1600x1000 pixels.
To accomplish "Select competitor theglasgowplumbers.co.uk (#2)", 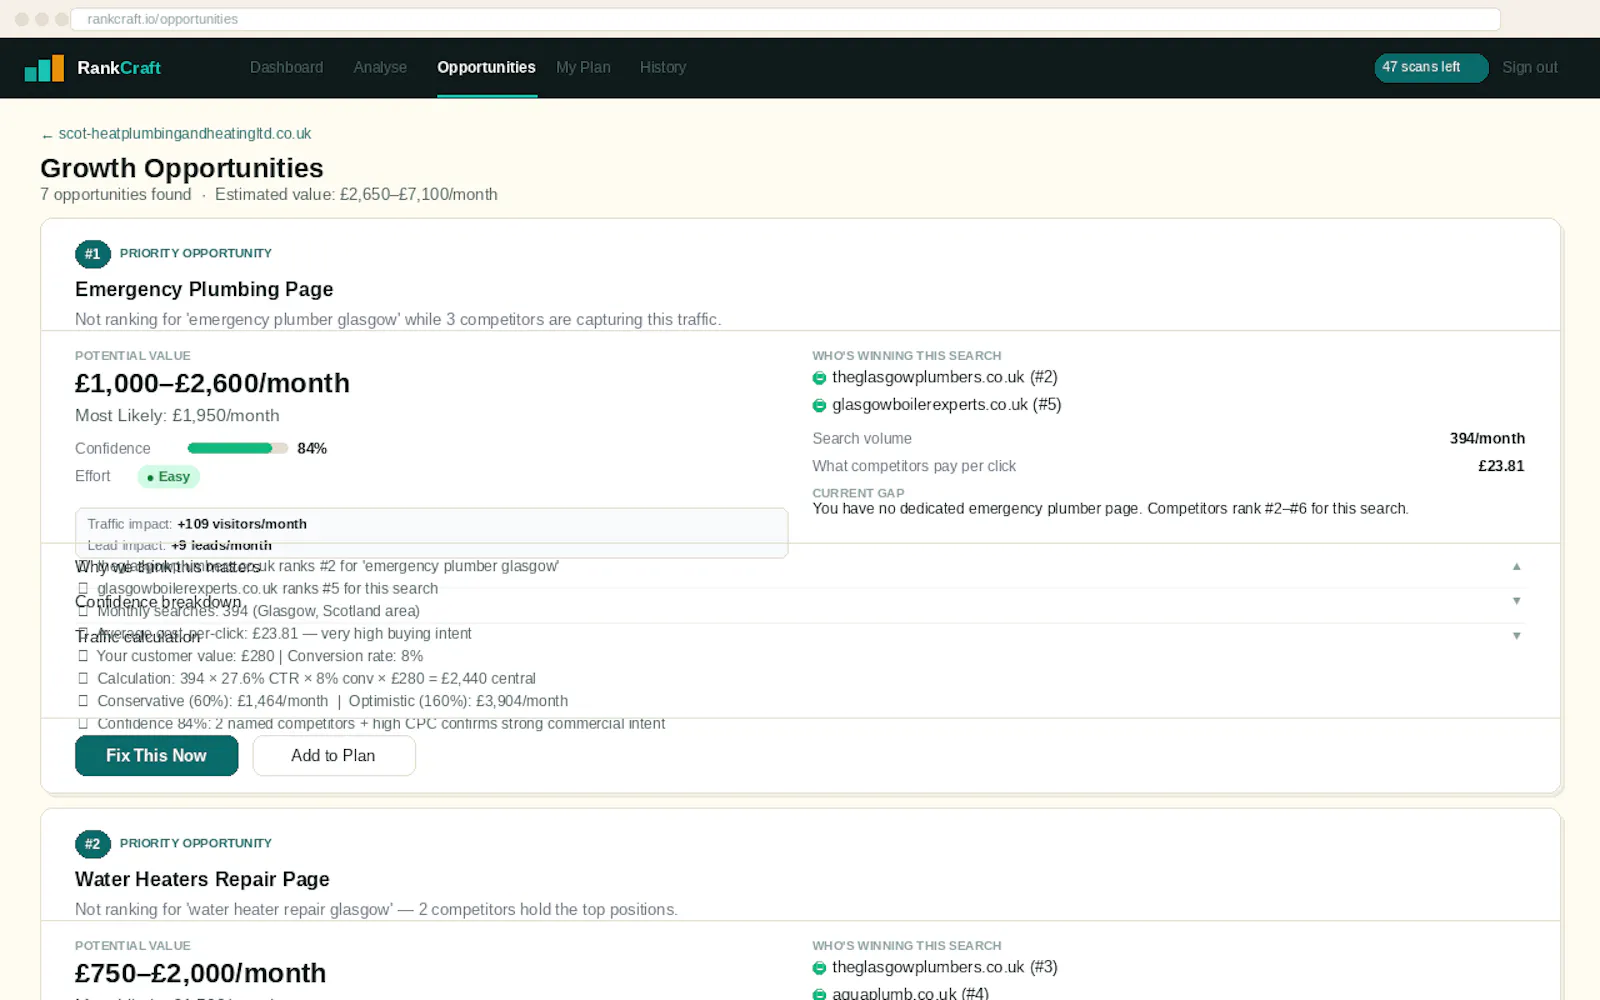I will pos(944,377).
